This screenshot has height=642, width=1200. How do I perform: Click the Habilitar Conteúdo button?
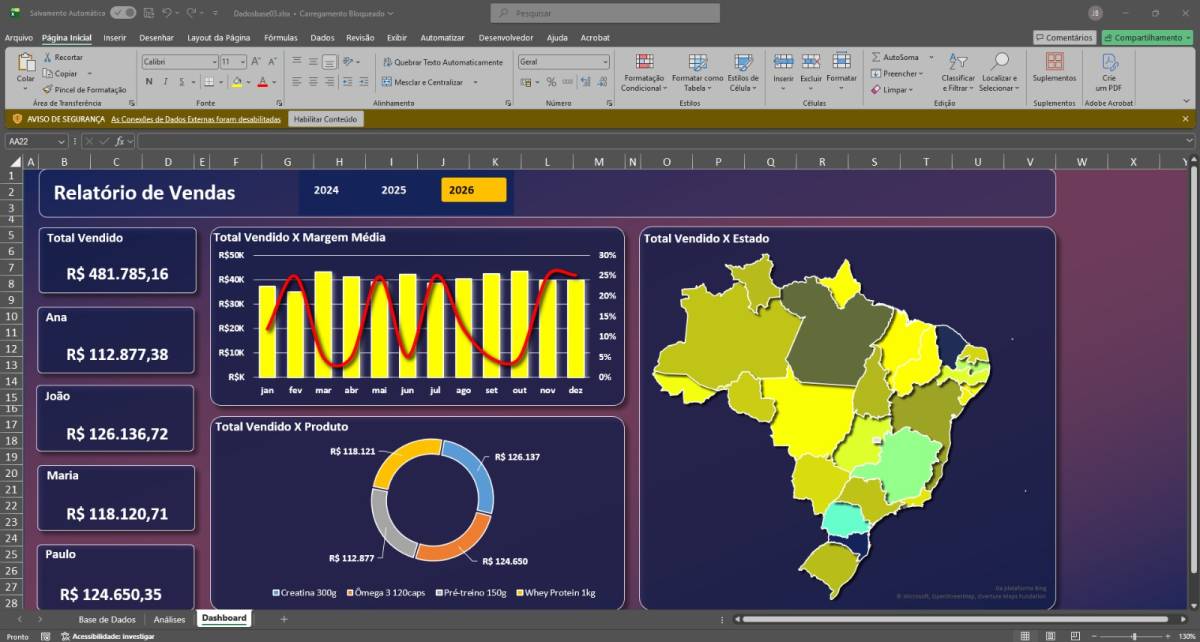(326, 118)
